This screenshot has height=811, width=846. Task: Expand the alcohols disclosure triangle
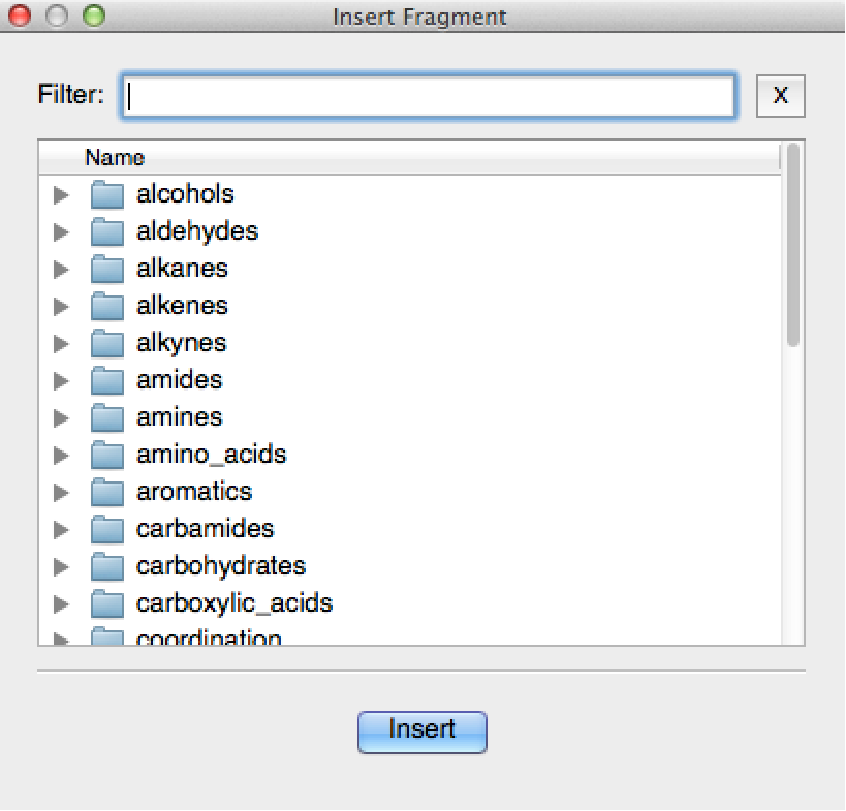(x=62, y=194)
